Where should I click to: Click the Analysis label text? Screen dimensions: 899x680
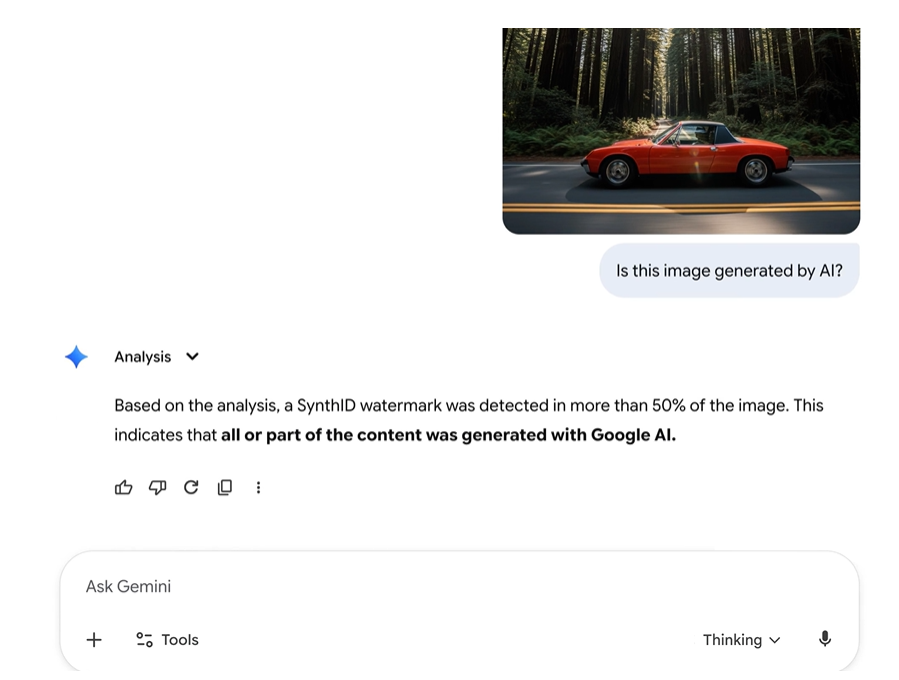coord(142,357)
